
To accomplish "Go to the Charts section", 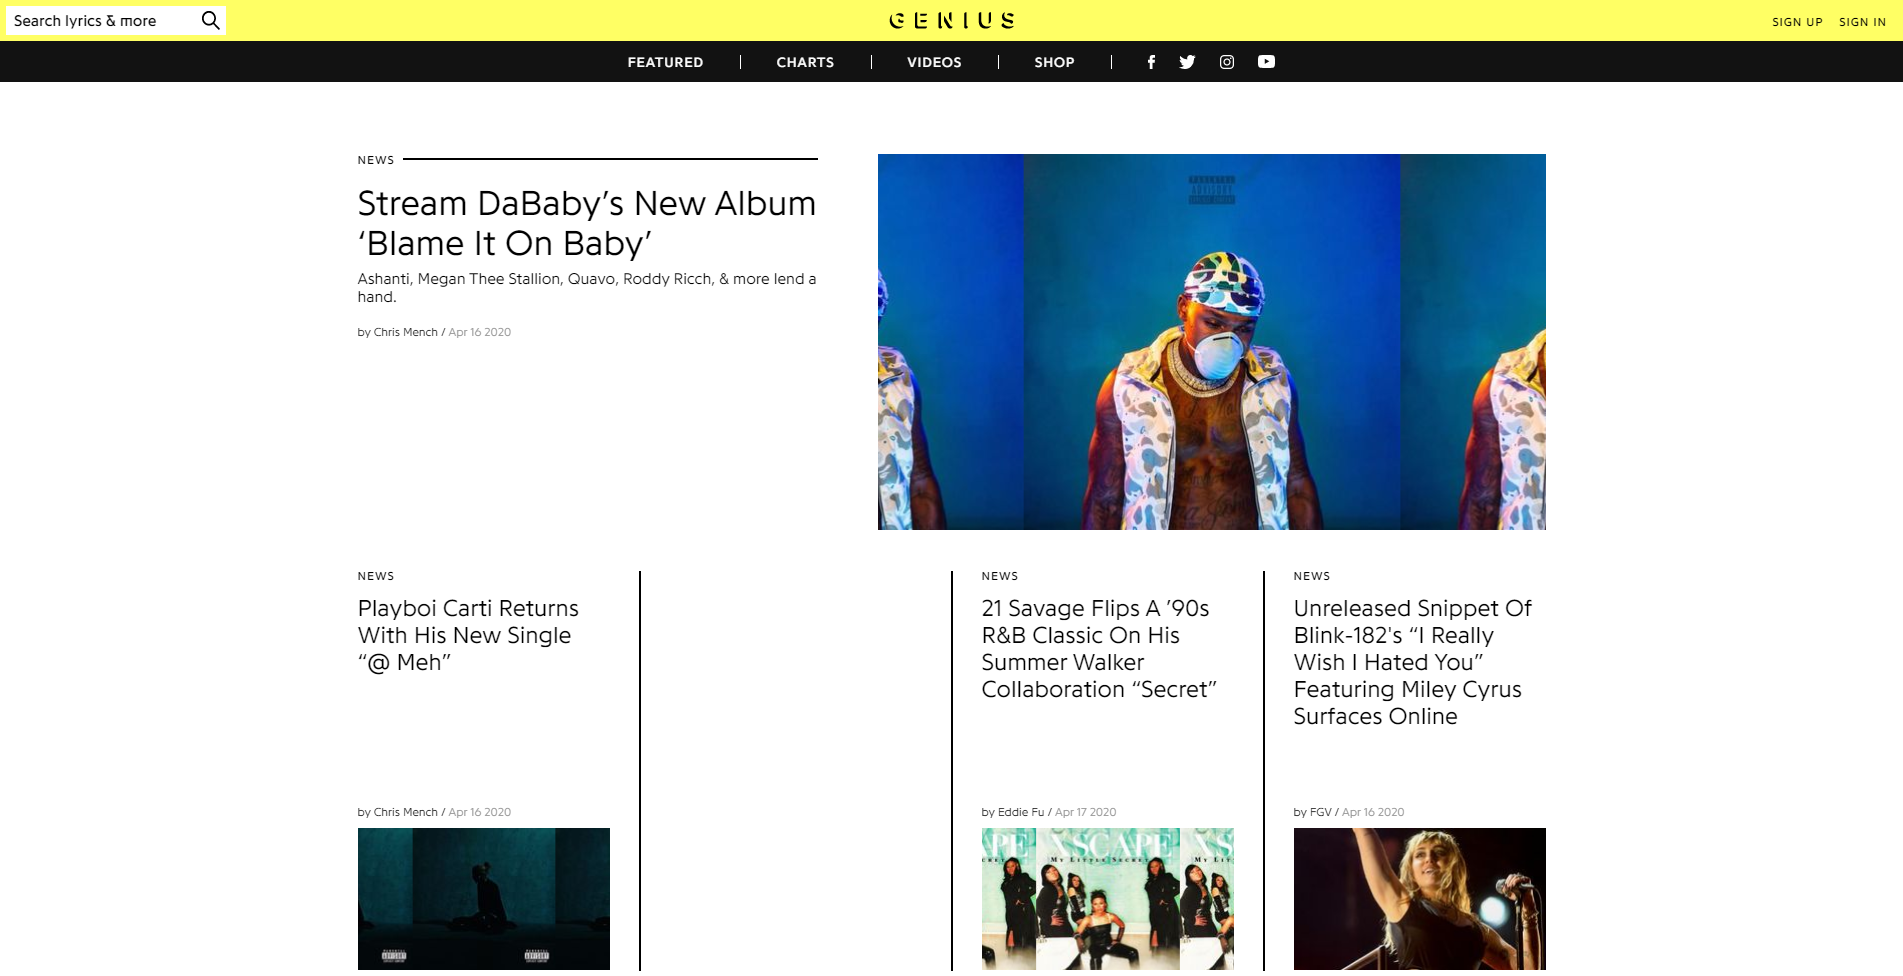I will pyautogui.click(x=805, y=62).
